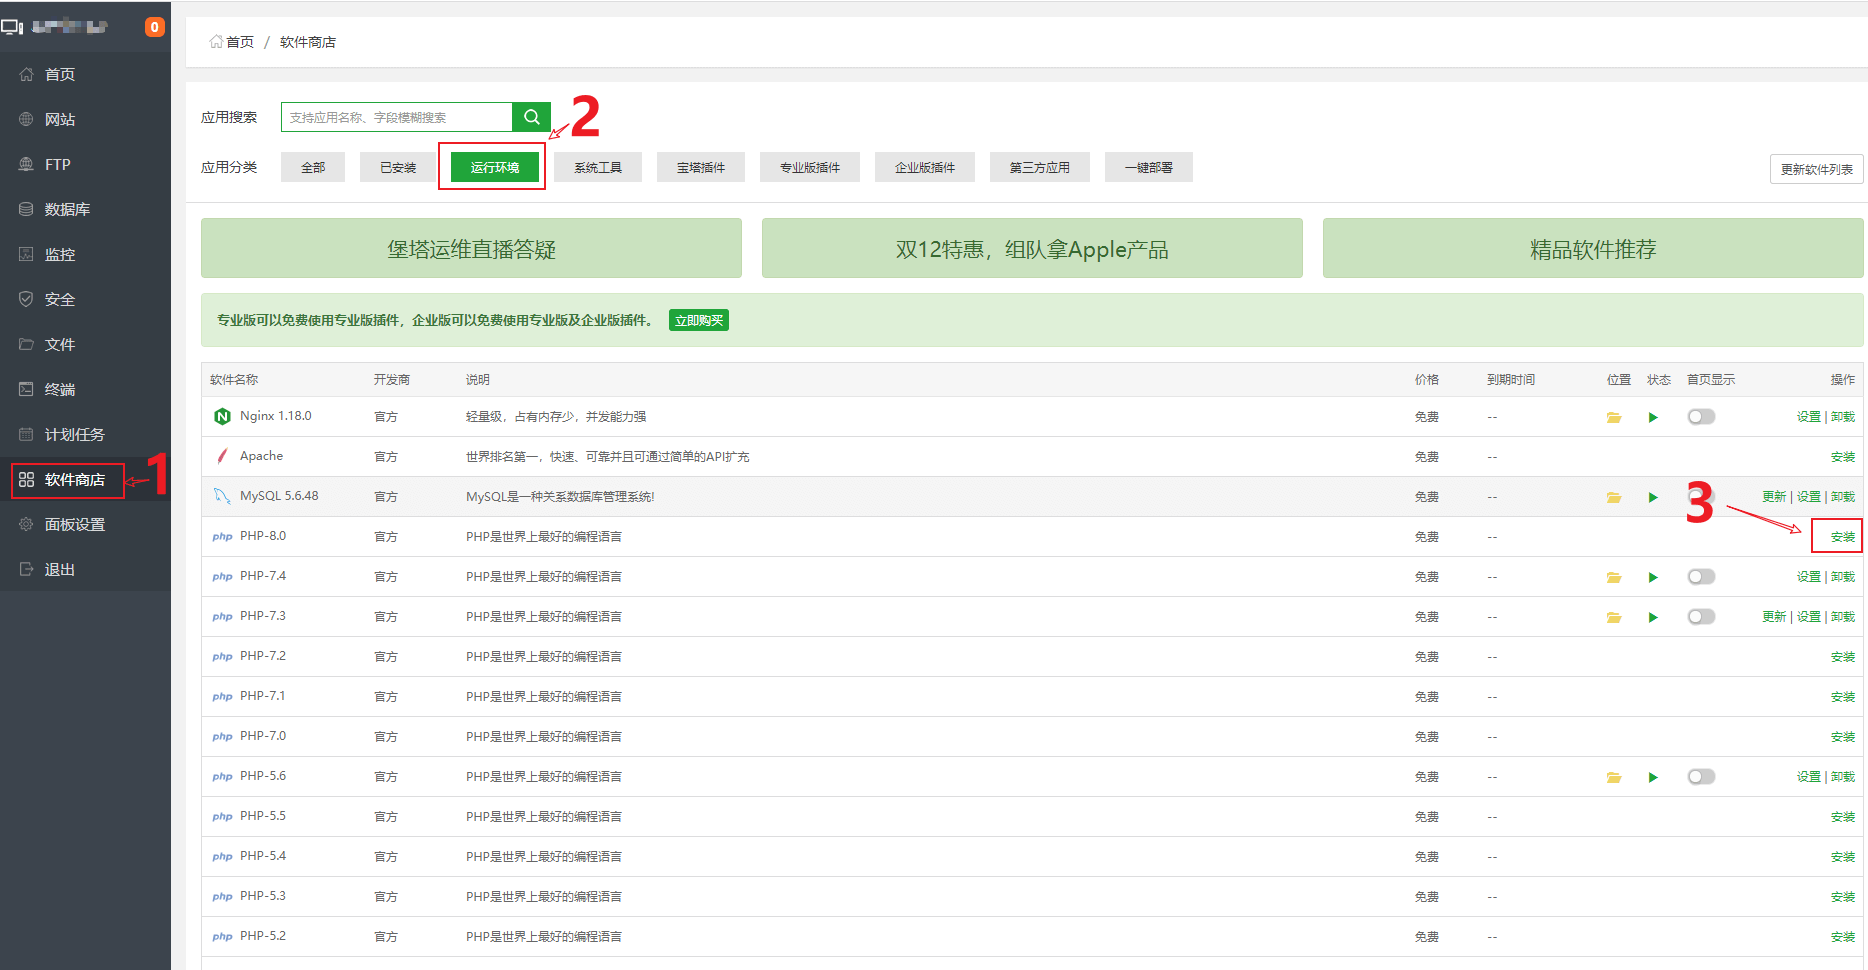Image resolution: width=1868 pixels, height=970 pixels.
Task: Click 安装 for PHP-5.2
Action: point(1843,937)
